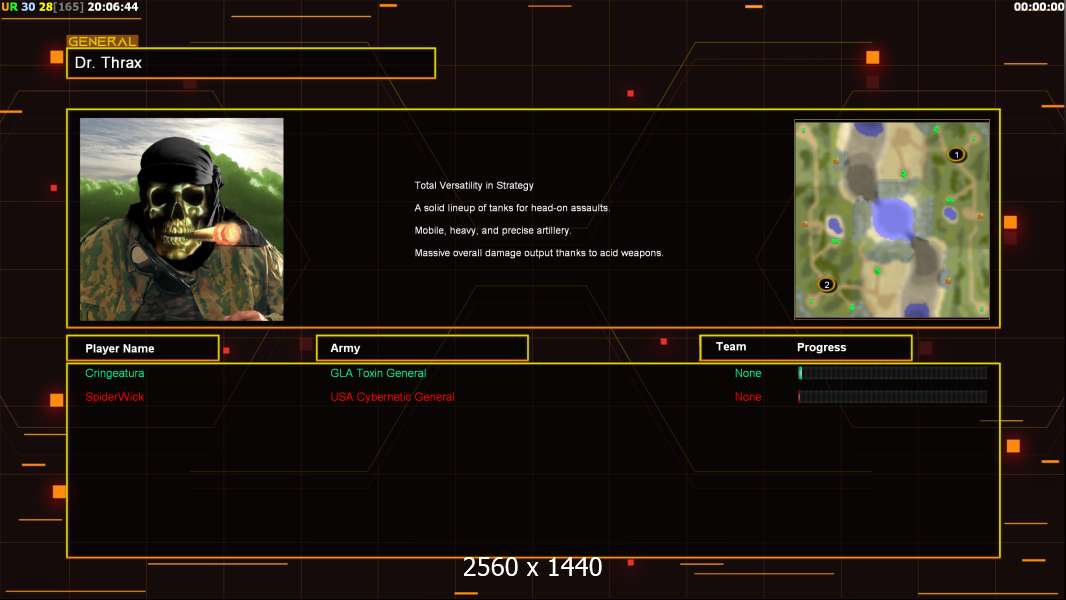The width and height of the screenshot is (1066, 600).
Task: Click the 20:06:44 clock readout
Action: click(113, 7)
